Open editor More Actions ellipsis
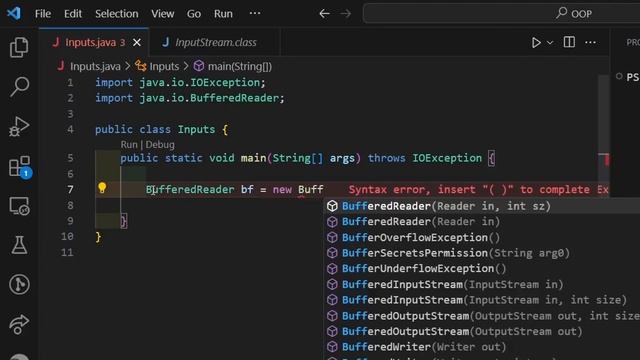This screenshot has width=640, height=360. pyautogui.click(x=591, y=42)
